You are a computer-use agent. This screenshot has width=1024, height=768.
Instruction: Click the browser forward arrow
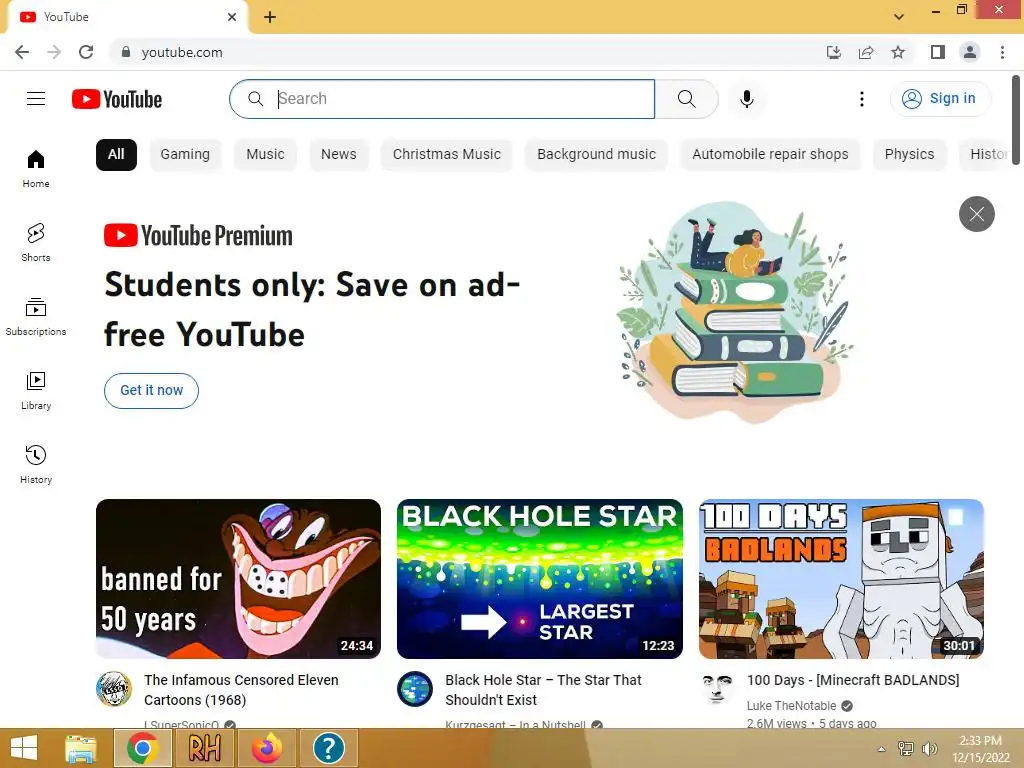coord(54,52)
